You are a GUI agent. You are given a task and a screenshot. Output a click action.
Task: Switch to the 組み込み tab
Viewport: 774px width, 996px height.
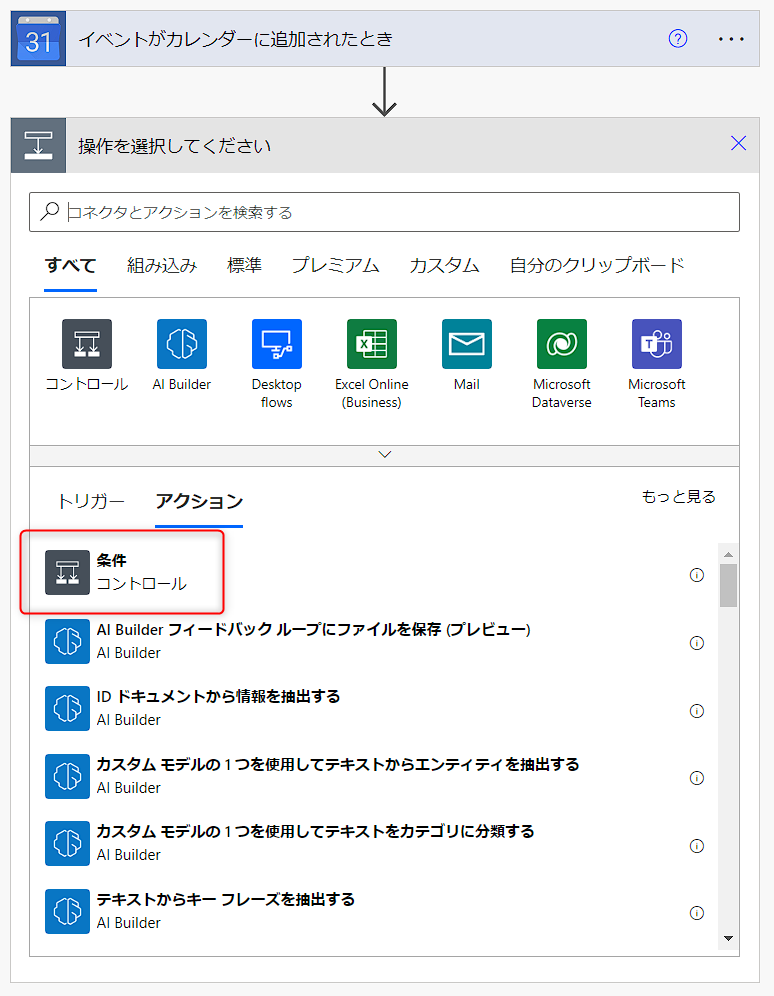pyautogui.click(x=162, y=265)
